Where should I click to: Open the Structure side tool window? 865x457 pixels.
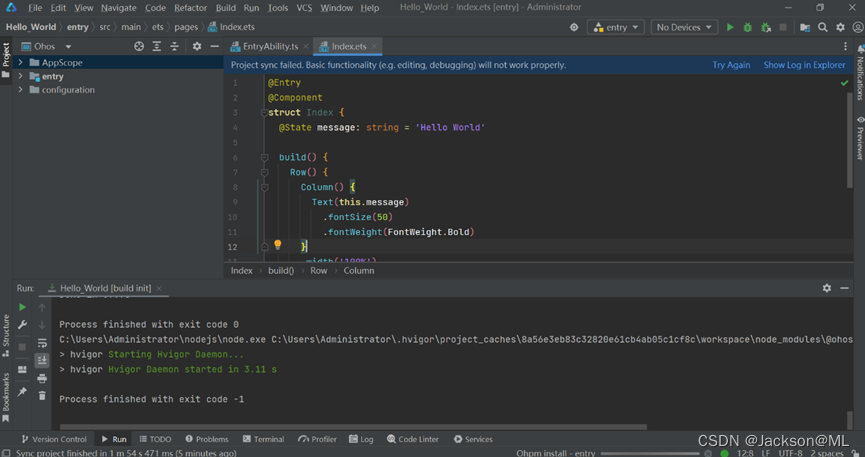(x=6, y=335)
